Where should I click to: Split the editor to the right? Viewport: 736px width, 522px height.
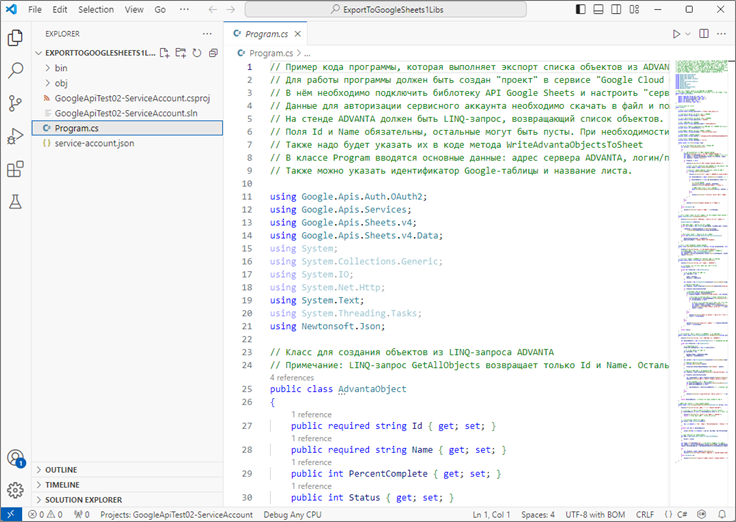point(704,34)
